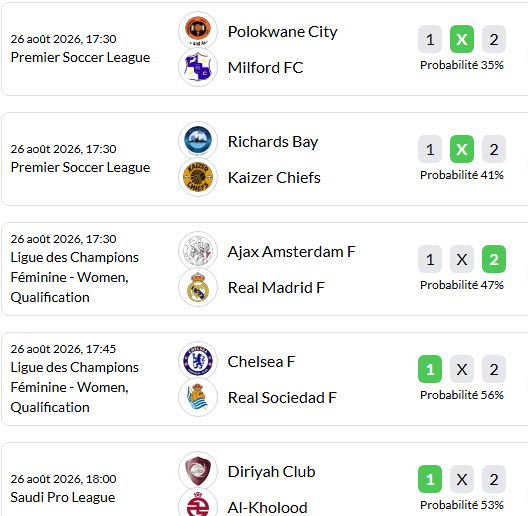
Task: Click the Polokwane City team logo
Action: 198,31
